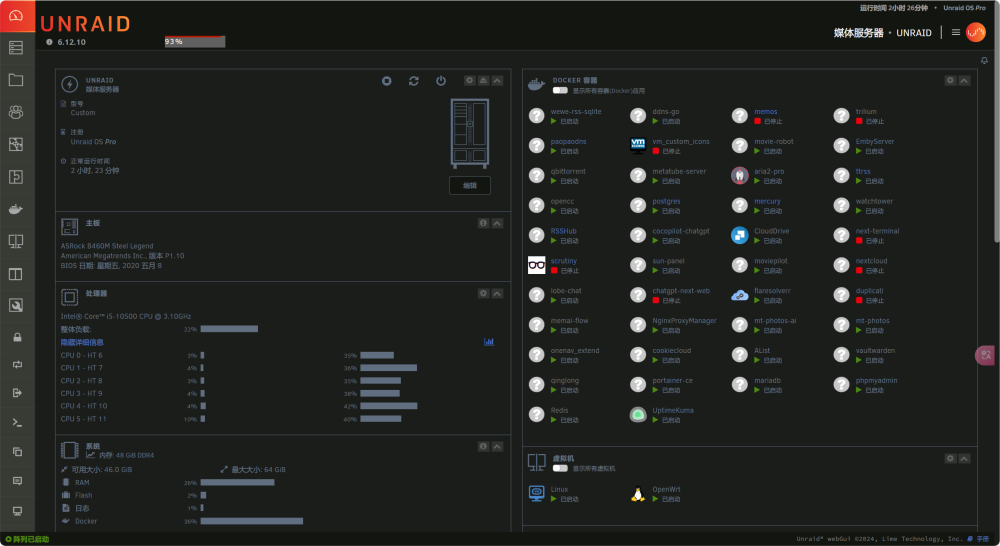Viewport: 1000px width, 546px height.
Task: Click the aria2-pro container icon
Action: click(740, 175)
